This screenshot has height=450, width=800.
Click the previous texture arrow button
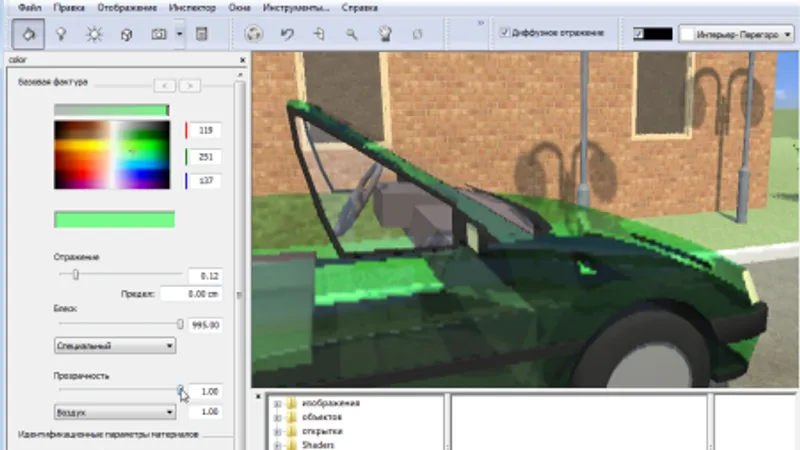165,86
